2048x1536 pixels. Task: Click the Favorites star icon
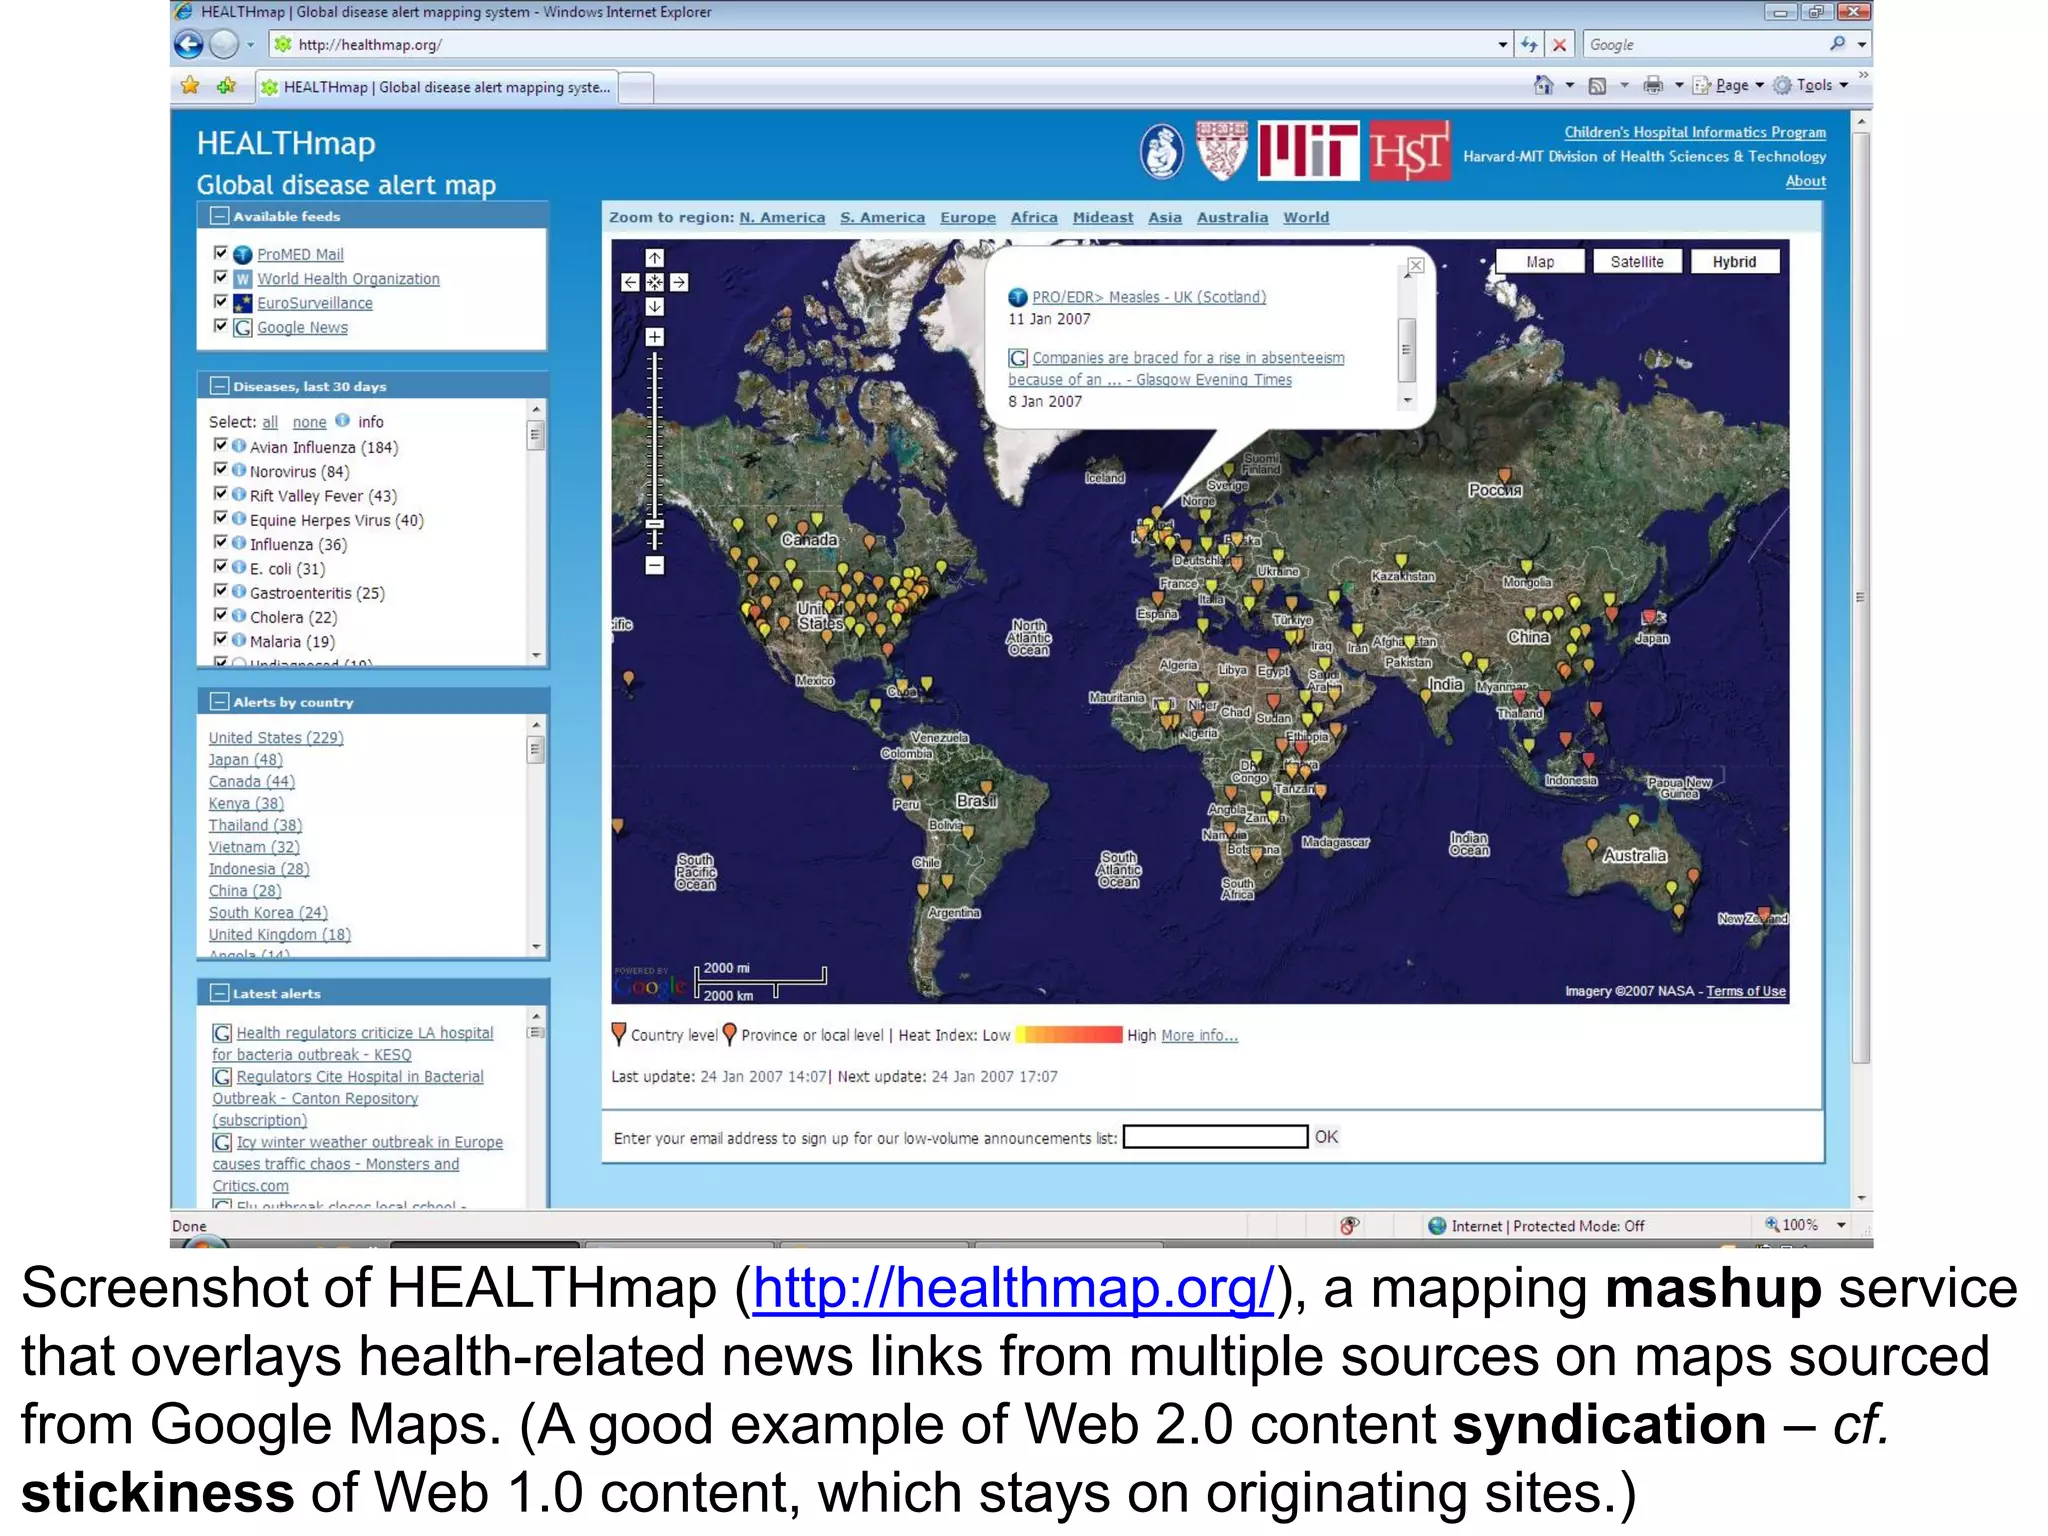tap(190, 86)
